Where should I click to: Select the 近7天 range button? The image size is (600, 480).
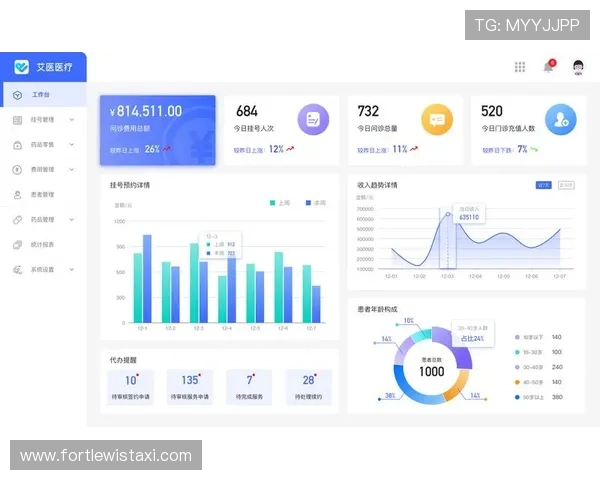544,185
